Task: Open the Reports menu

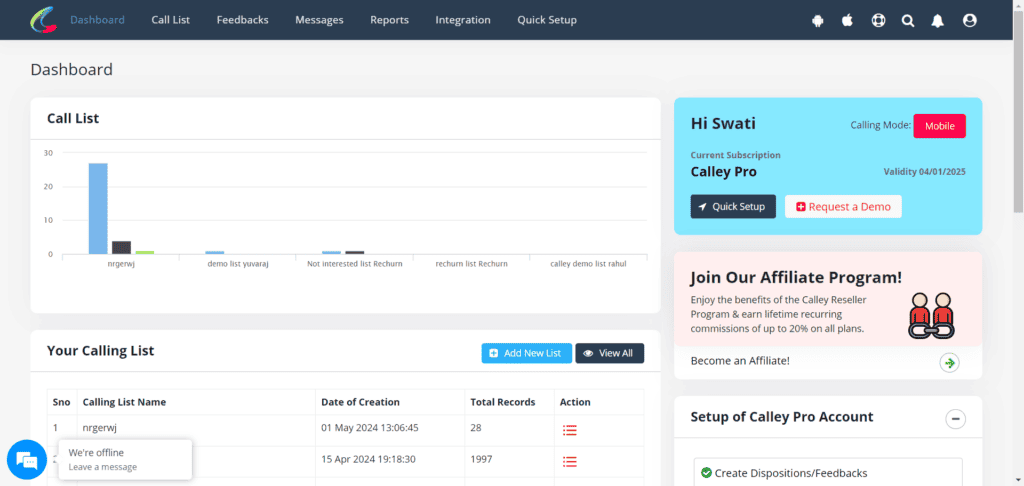Action: coord(389,20)
